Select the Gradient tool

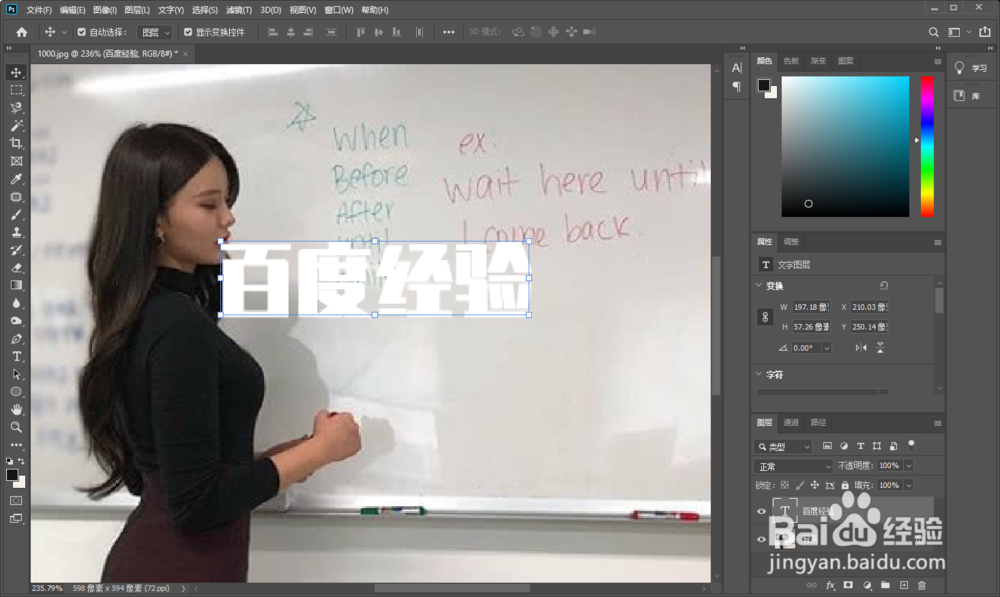tap(16, 285)
